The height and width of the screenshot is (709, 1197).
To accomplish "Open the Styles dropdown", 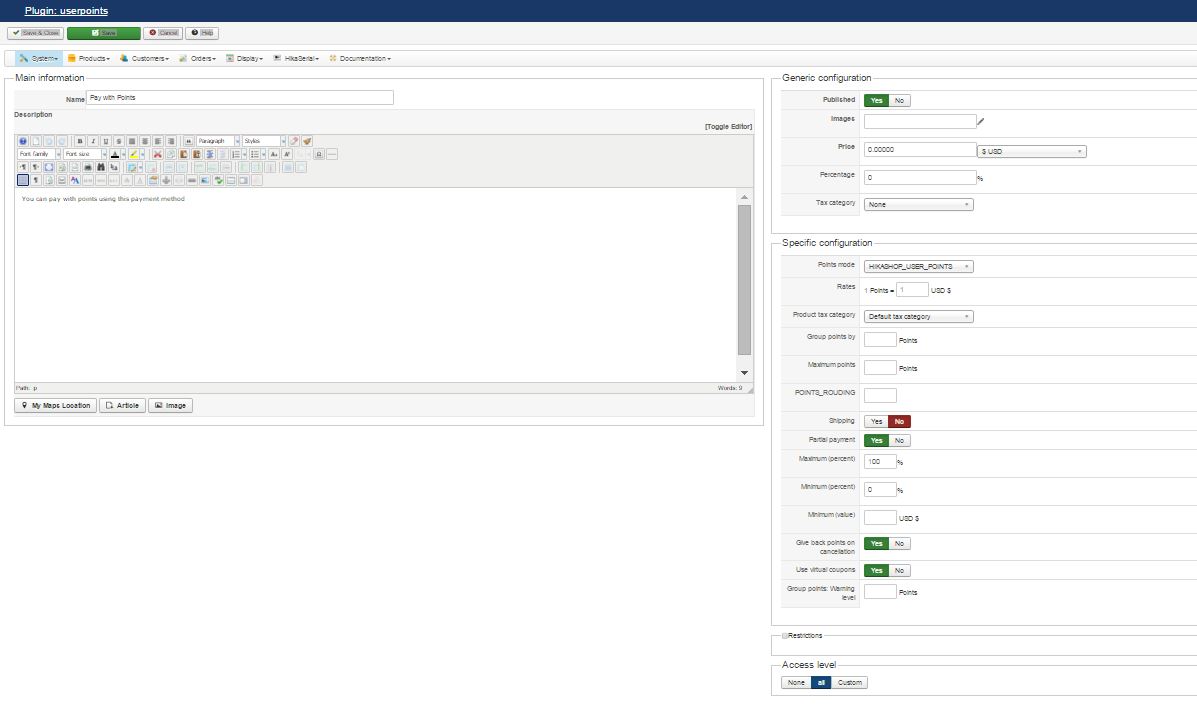I will click(264, 141).
